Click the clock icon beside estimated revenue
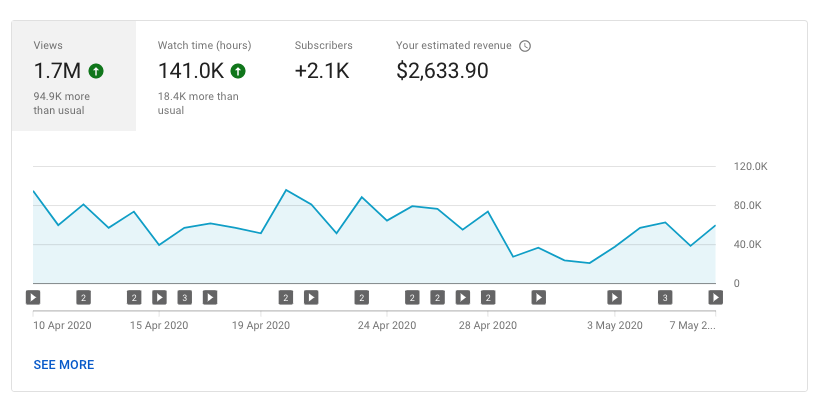The image size is (817, 402). tap(525, 46)
